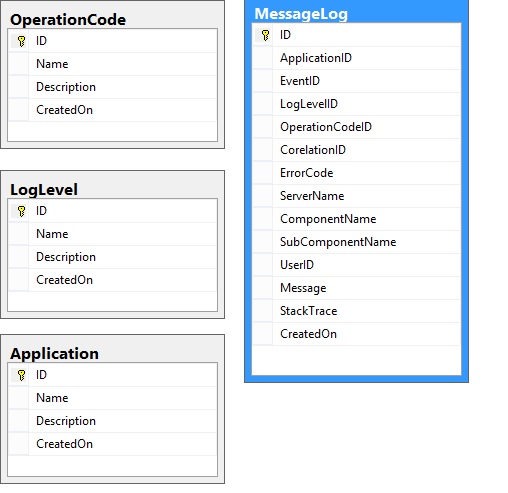
Task: Click the Description column in OperationCode table
Action: [113, 87]
